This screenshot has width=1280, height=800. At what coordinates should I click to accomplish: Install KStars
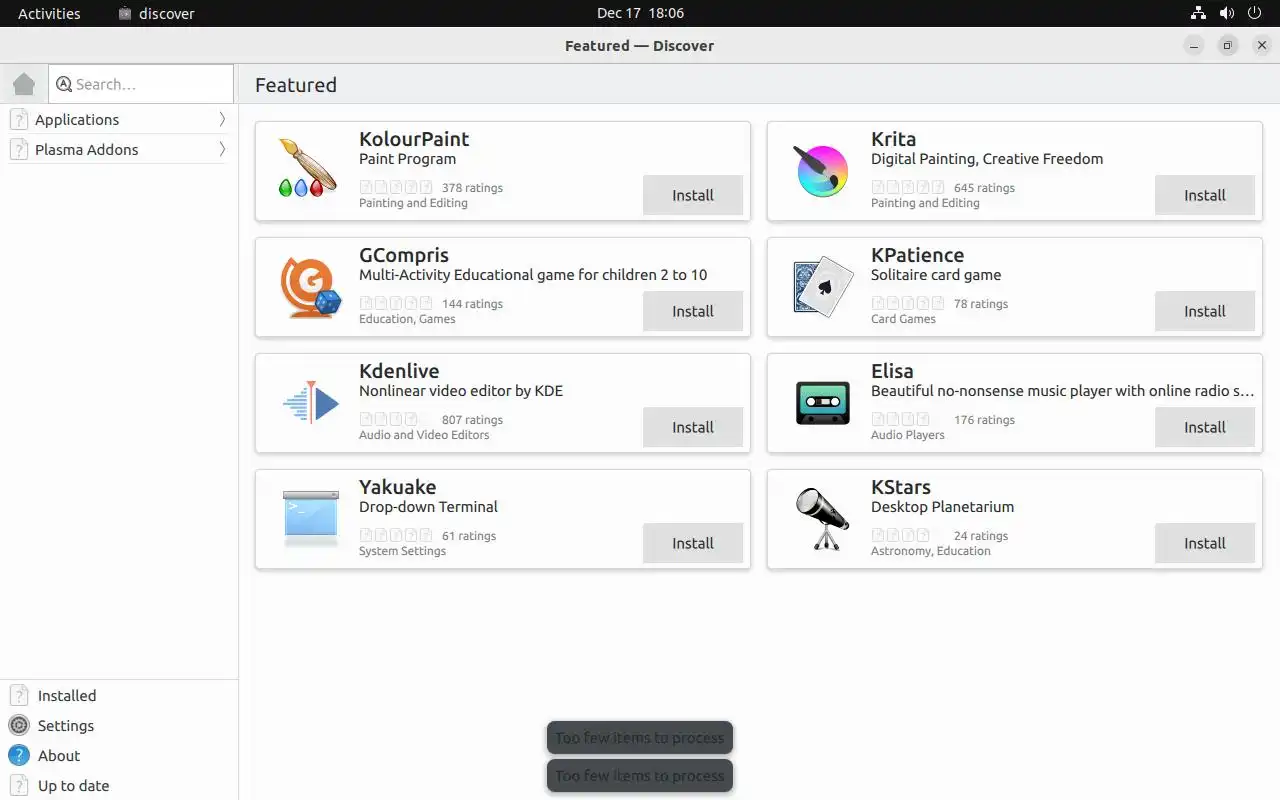tap(1205, 543)
